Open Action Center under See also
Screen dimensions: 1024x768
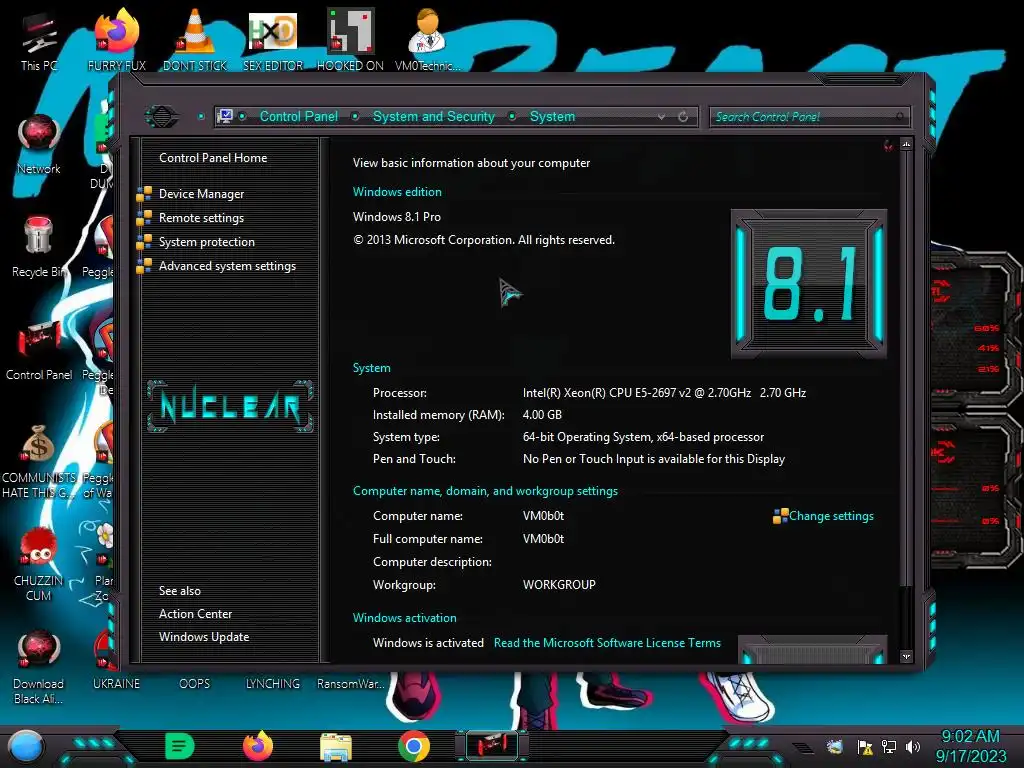pyautogui.click(x=195, y=614)
